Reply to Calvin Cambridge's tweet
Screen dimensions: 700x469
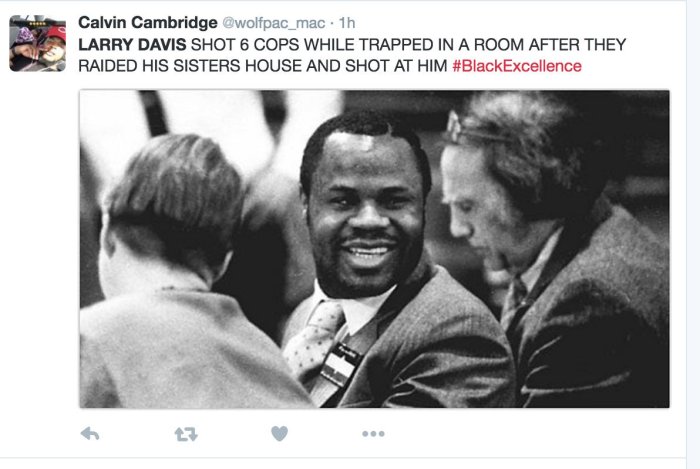point(90,434)
